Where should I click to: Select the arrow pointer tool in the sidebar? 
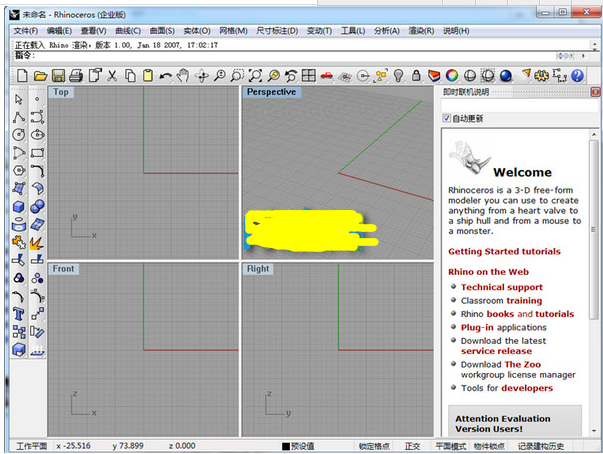[x=18, y=99]
